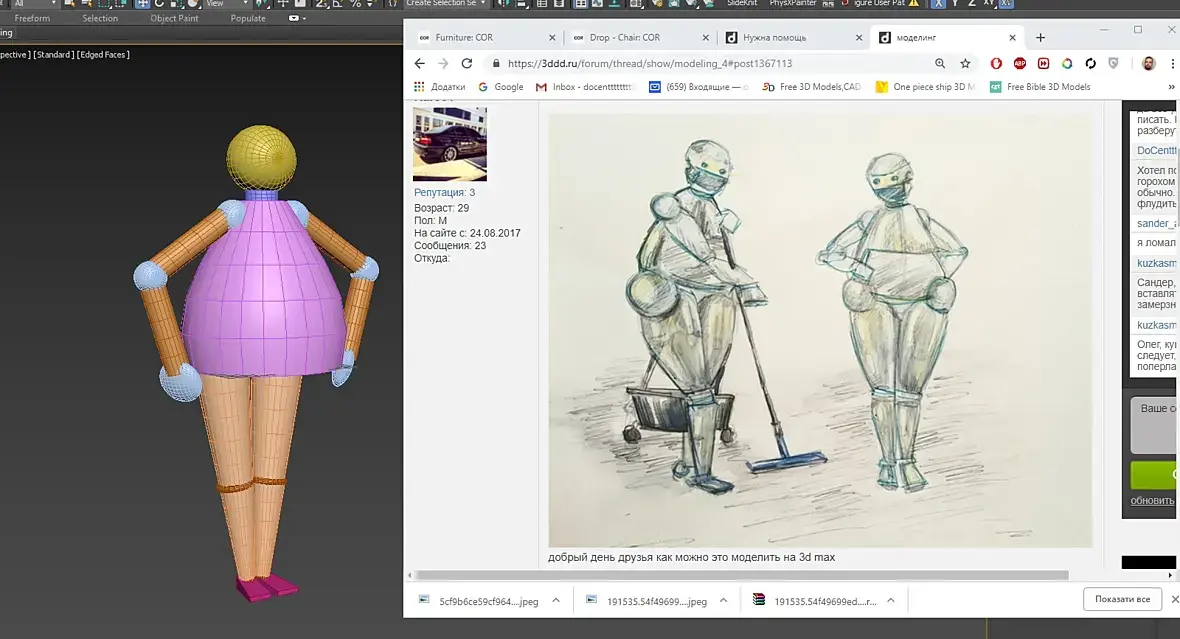Switch to the Нужна помощь tab
The width and height of the screenshot is (1180, 639).
click(x=792, y=38)
